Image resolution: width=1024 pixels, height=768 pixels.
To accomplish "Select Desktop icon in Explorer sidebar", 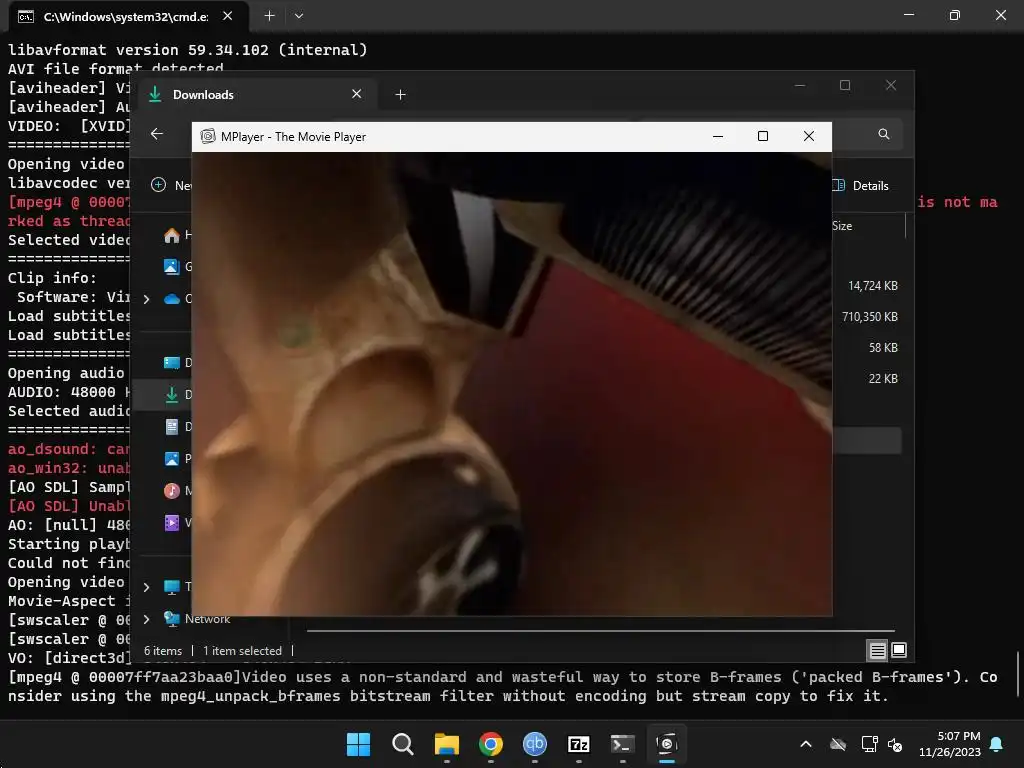I will pos(172,363).
